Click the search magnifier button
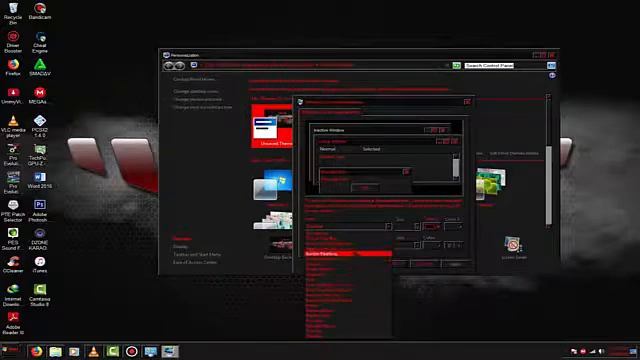This screenshot has width=640, height=360. click(551, 66)
